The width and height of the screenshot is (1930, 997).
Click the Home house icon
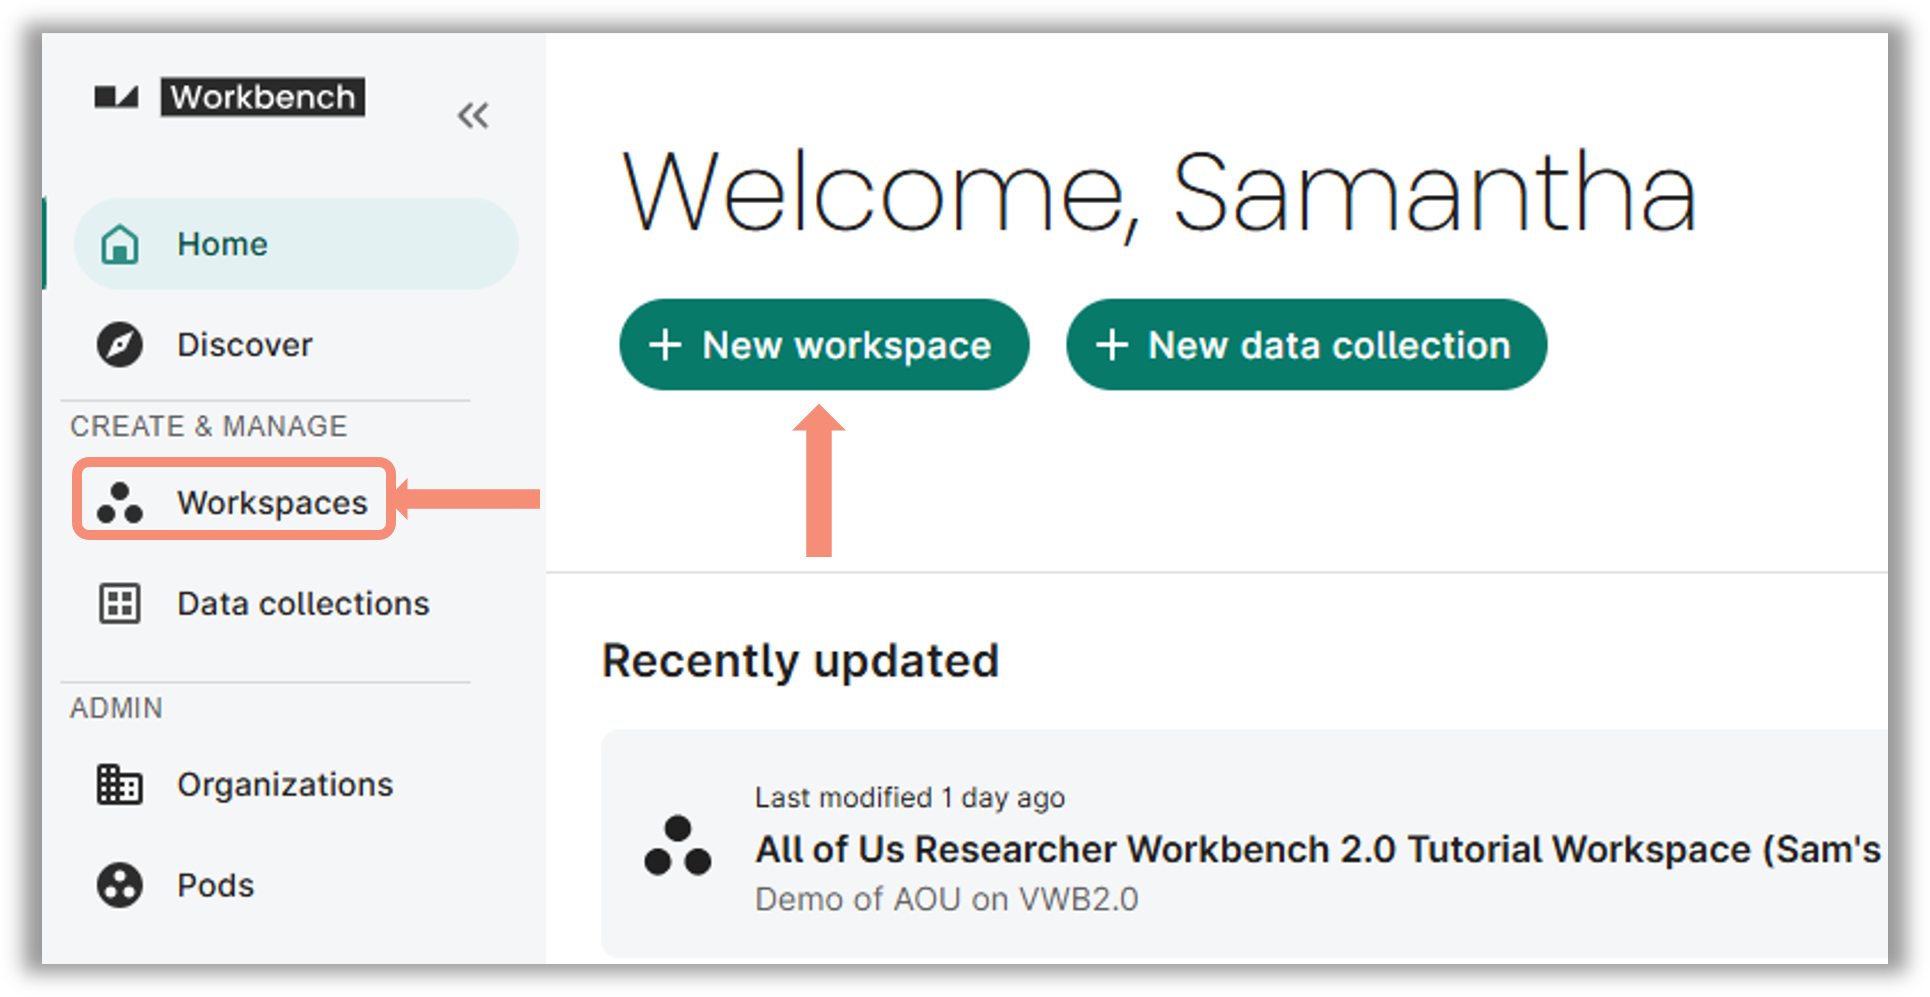[120, 244]
